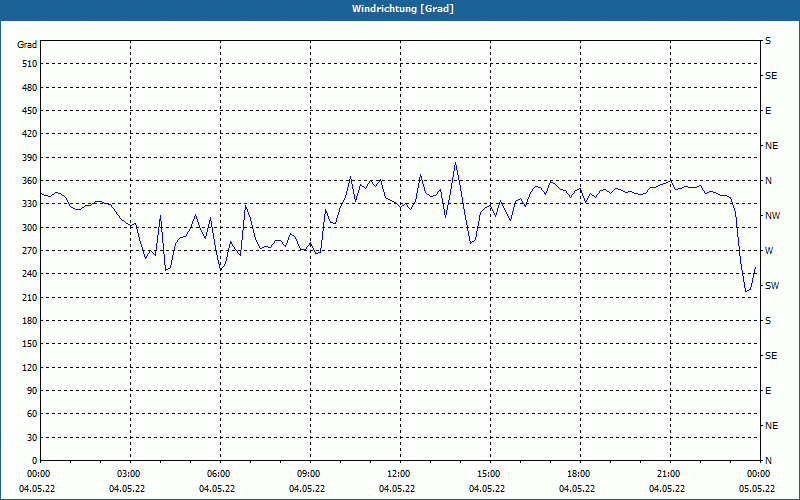Click the "Grad" y-axis unit label
800x500 pixels.
tap(27, 45)
